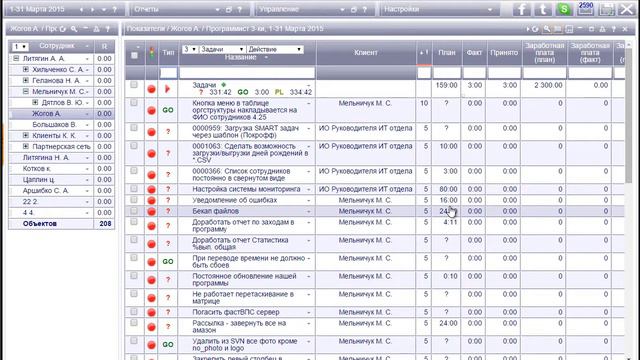This screenshot has width=640, height=360.
Task: Search within the Показатели panel
Action: (x=547, y=29)
